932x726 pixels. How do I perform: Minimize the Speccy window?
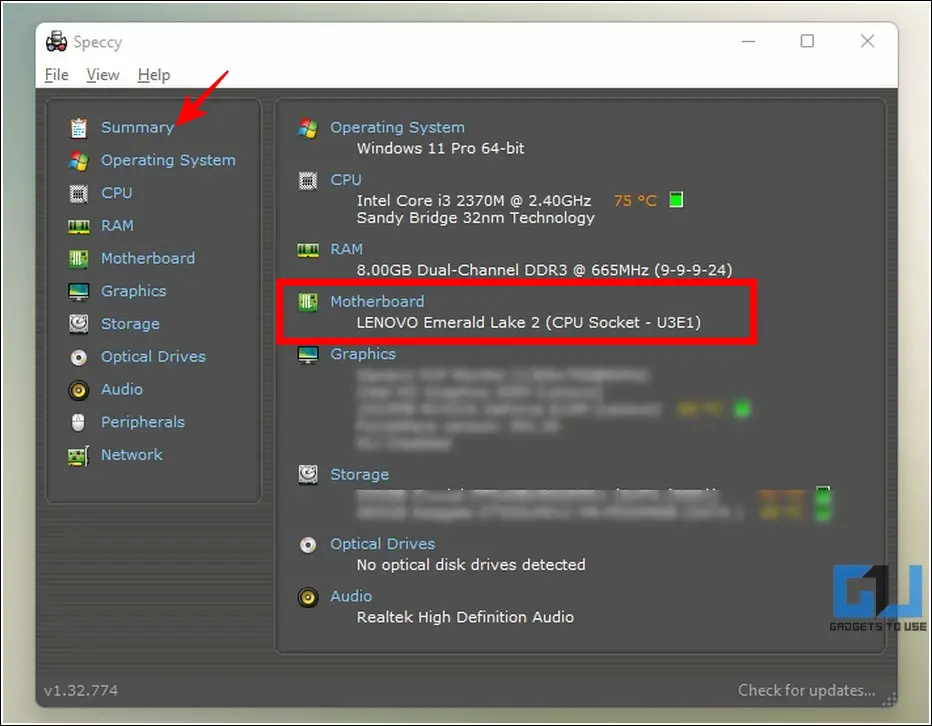(748, 42)
